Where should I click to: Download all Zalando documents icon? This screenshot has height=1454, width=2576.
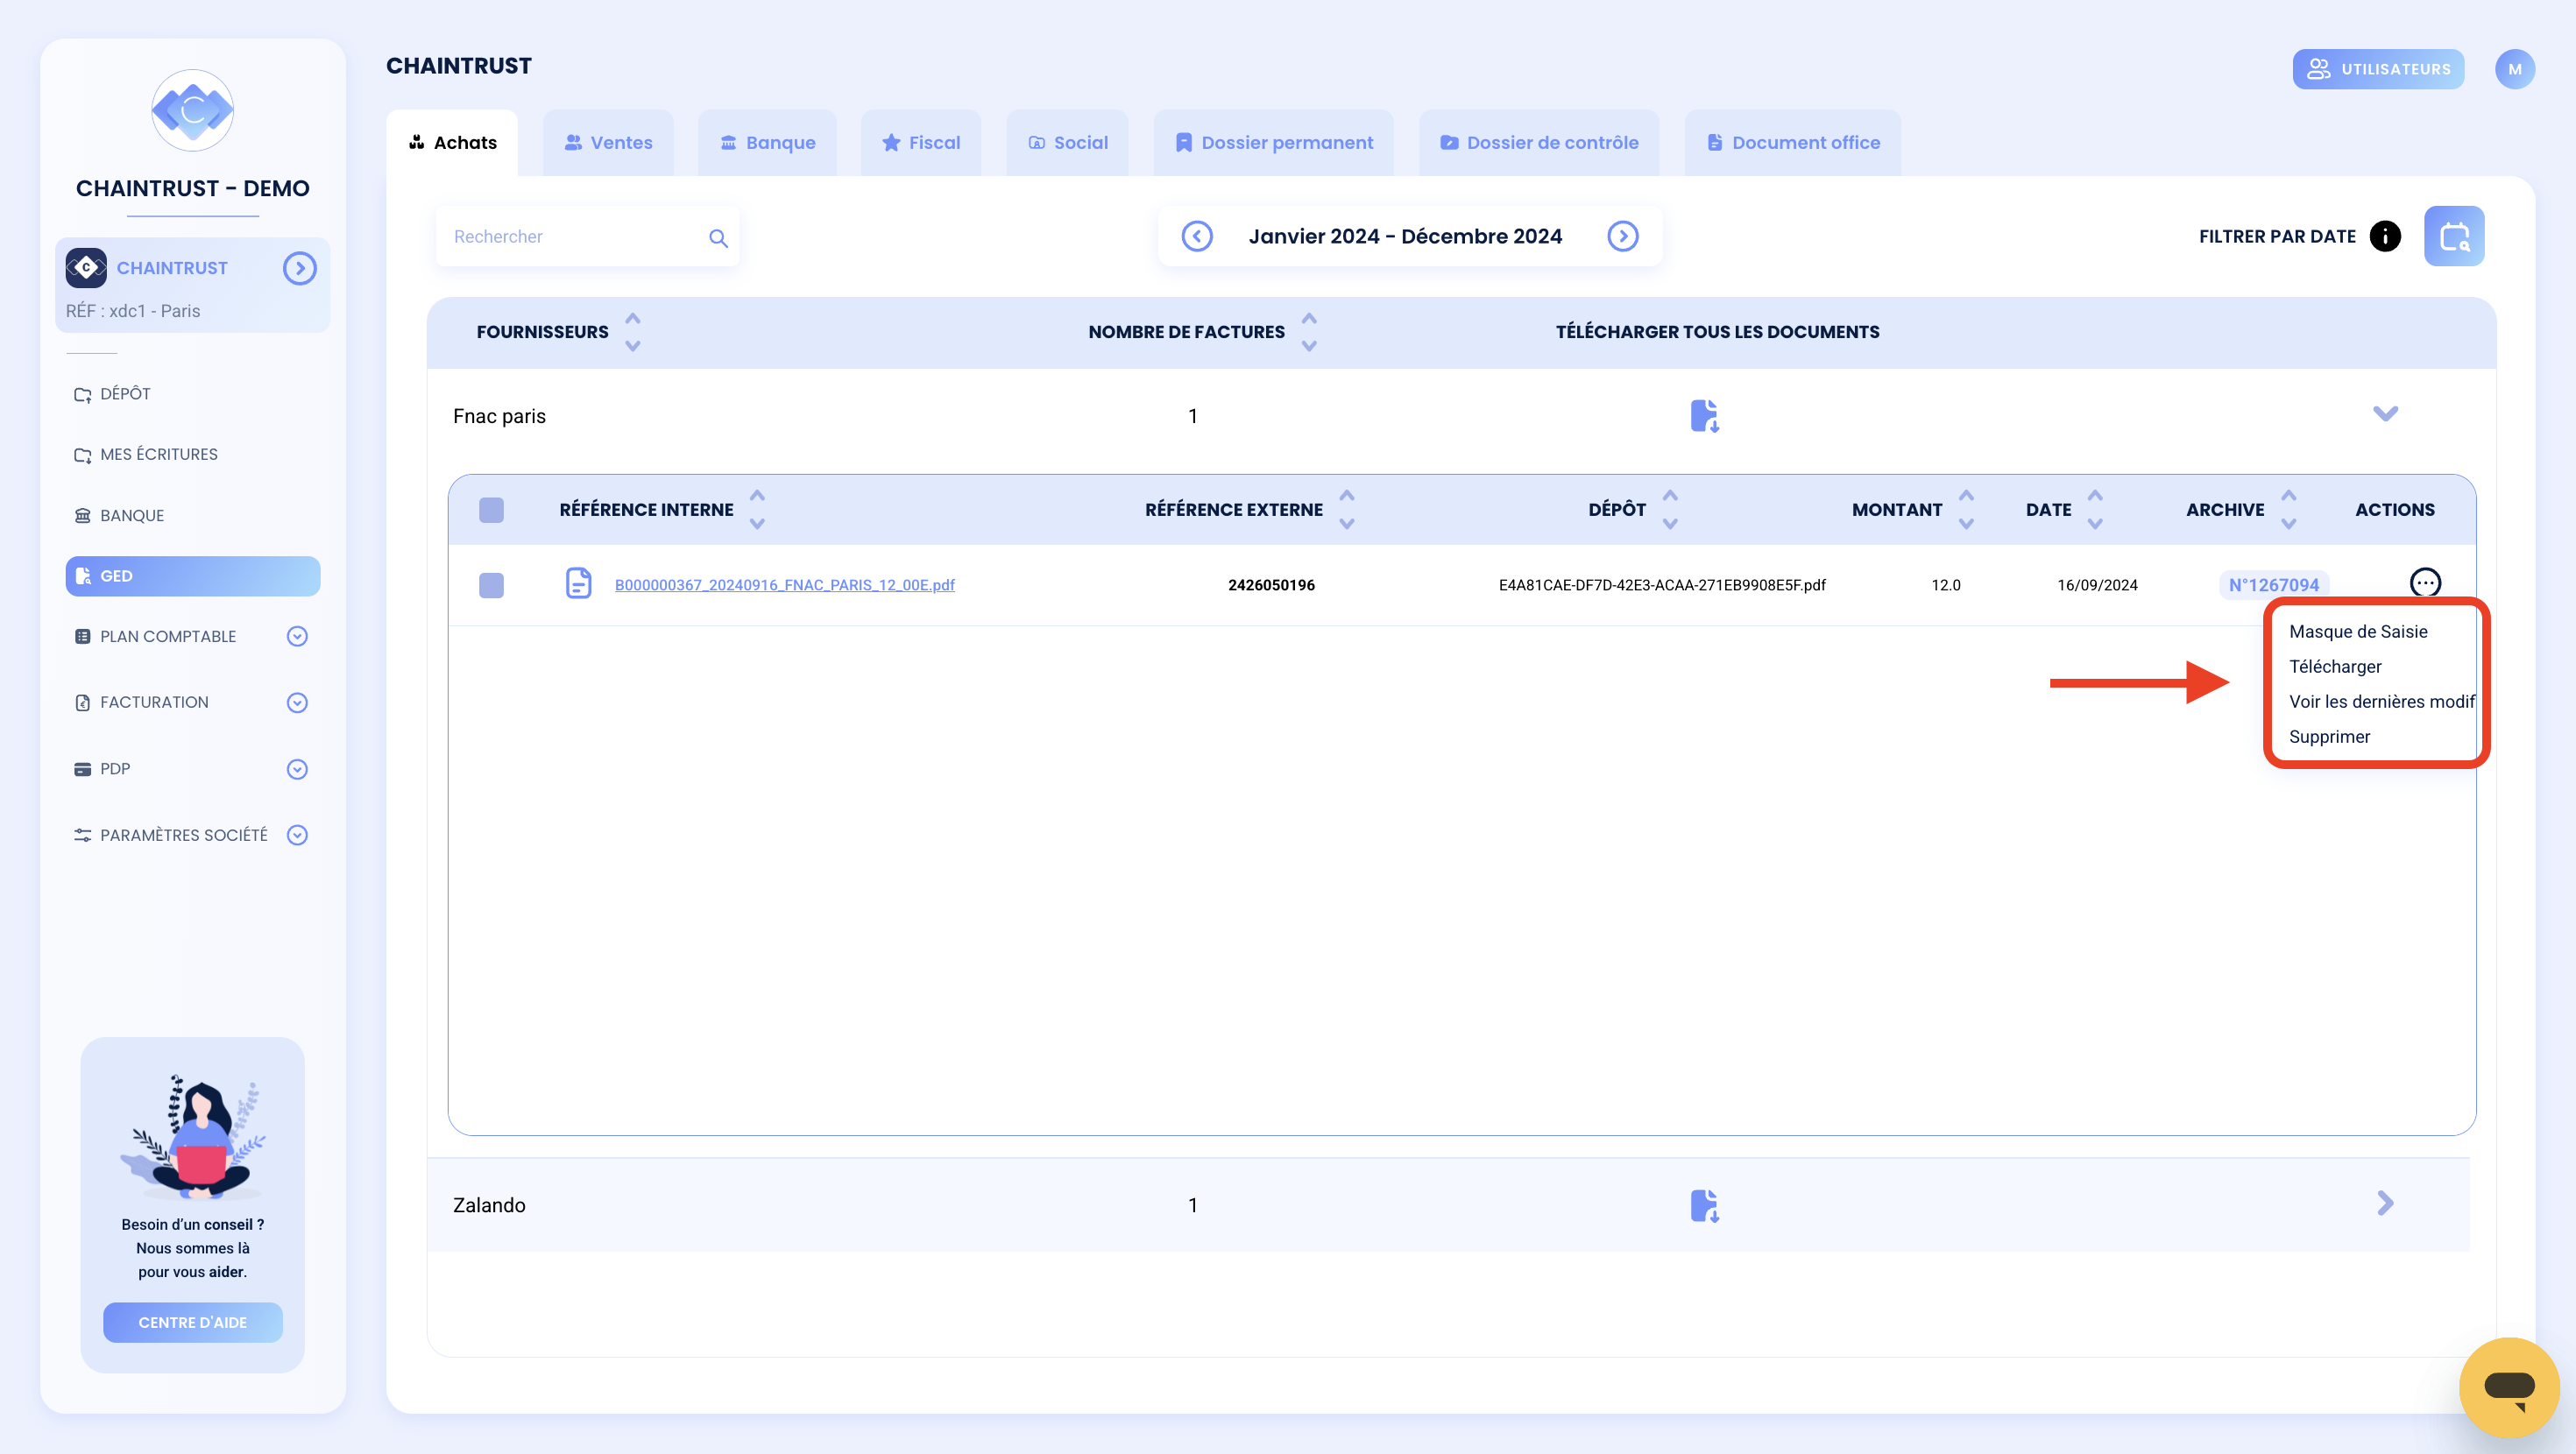coord(1704,1205)
